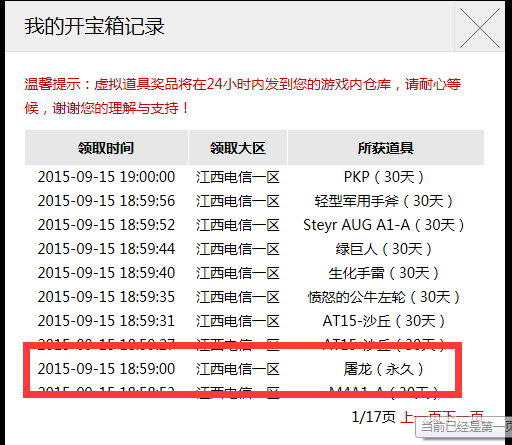Click 江西电信一区 in the 绿巨人 row
This screenshot has width=512, height=445.
[238, 249]
